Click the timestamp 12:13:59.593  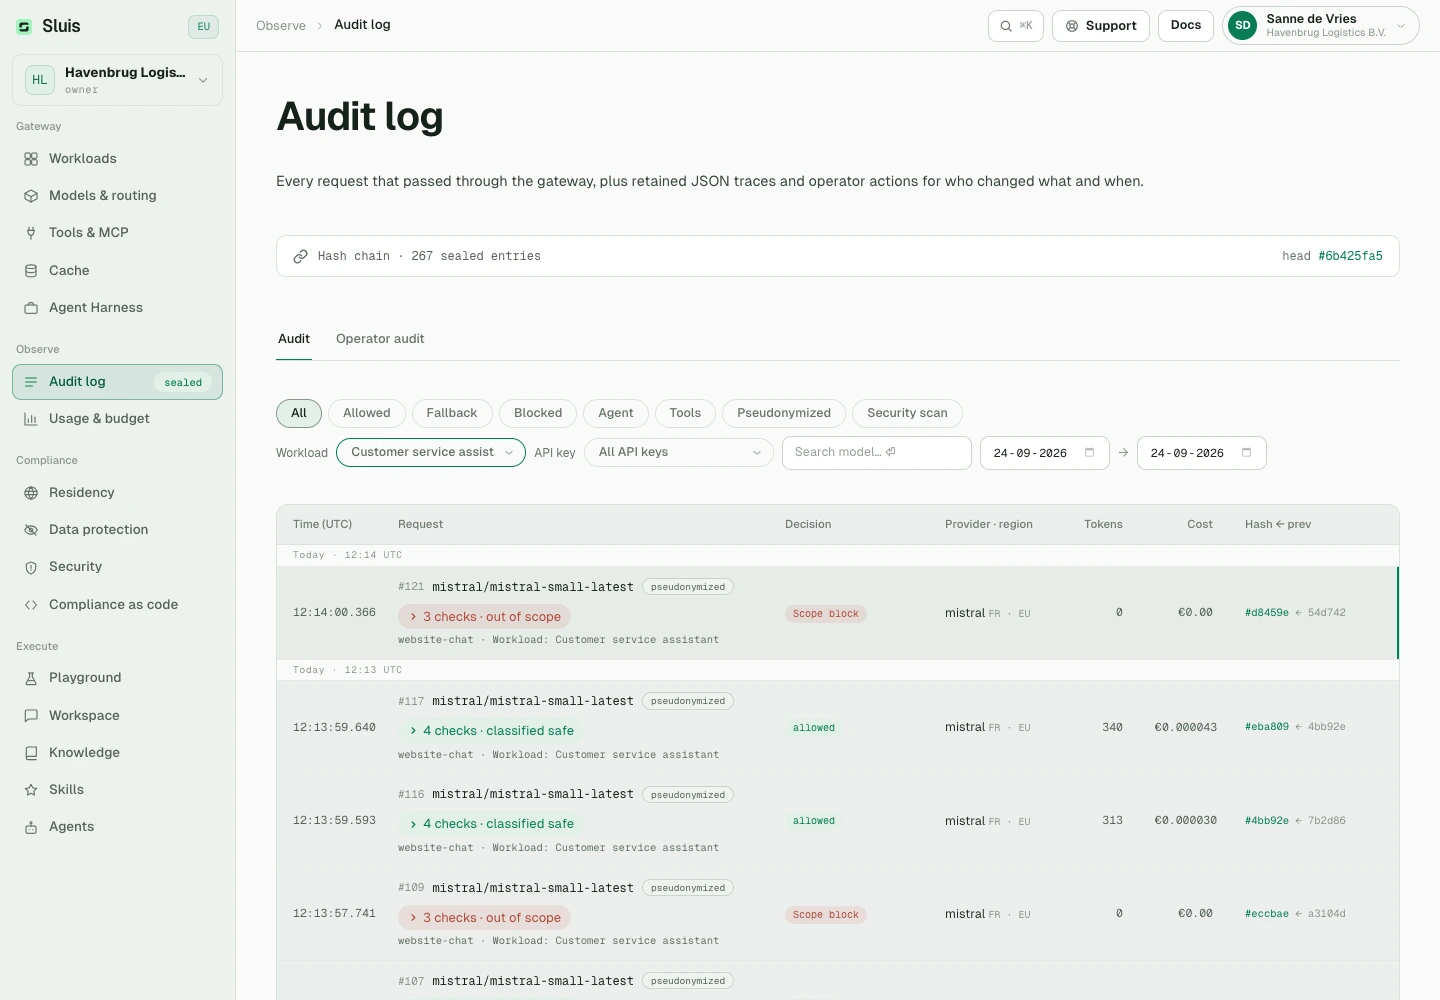tap(334, 821)
